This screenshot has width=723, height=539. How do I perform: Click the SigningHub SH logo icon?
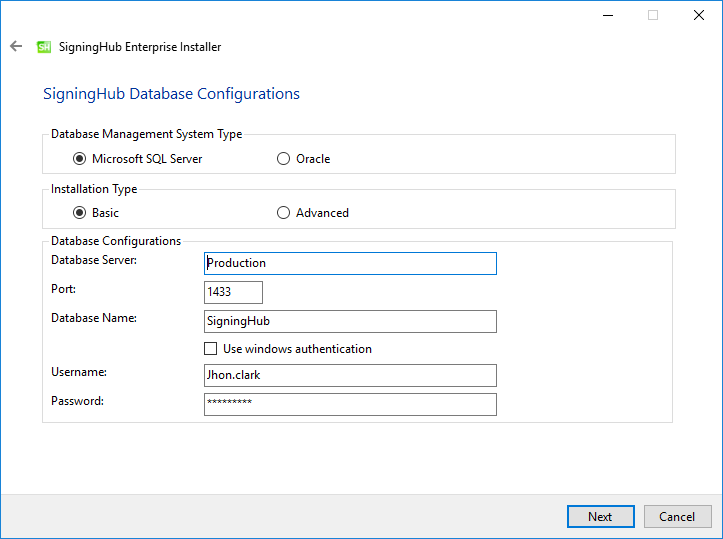click(44, 47)
